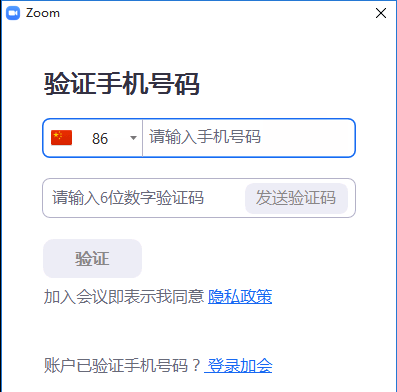
Task: Click empty title bar area beside Zoom title
Action: click(x=217, y=13)
